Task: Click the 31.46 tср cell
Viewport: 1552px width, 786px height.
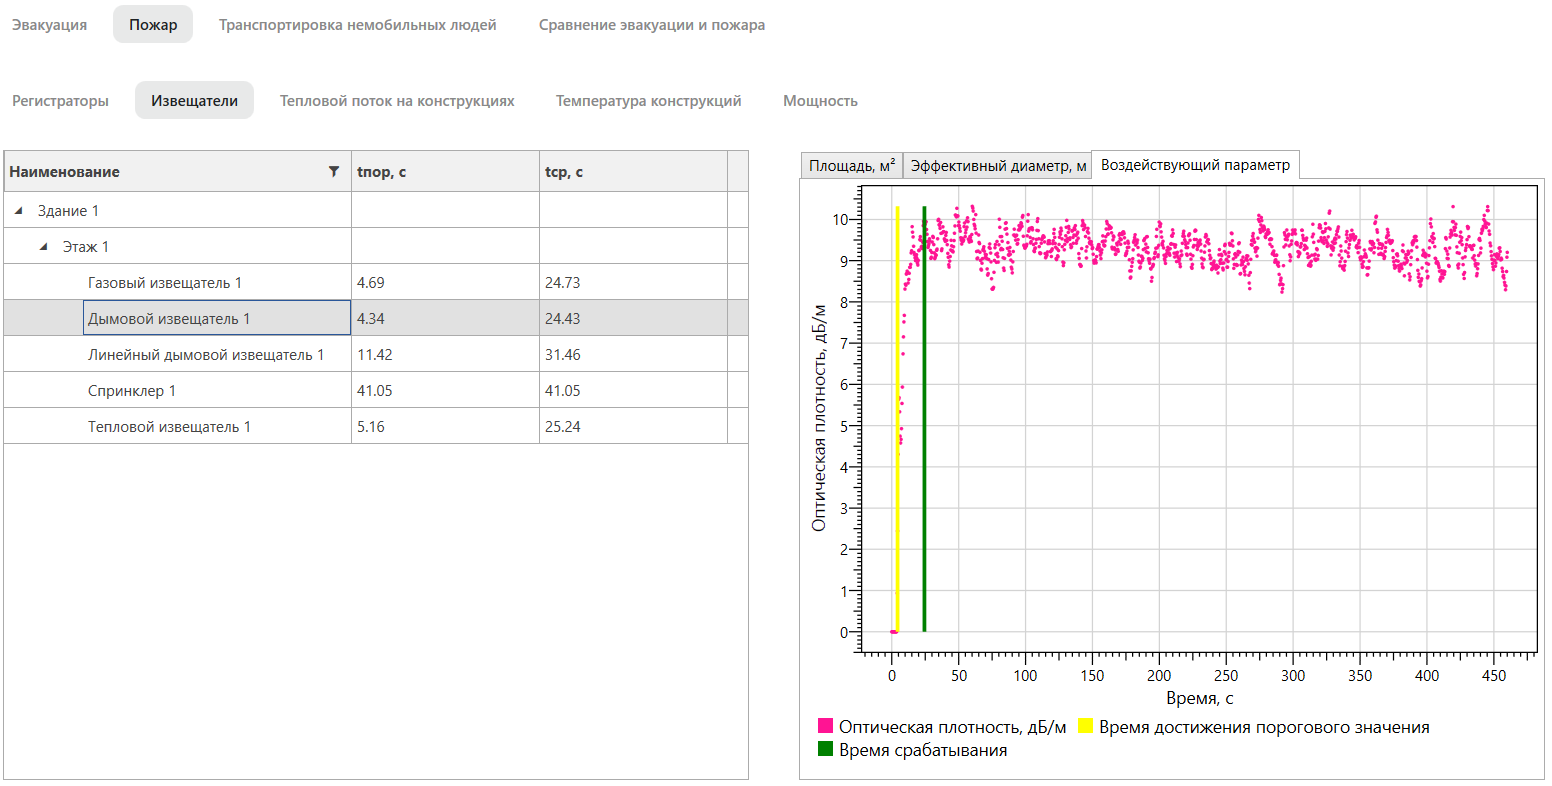Action: (633, 355)
